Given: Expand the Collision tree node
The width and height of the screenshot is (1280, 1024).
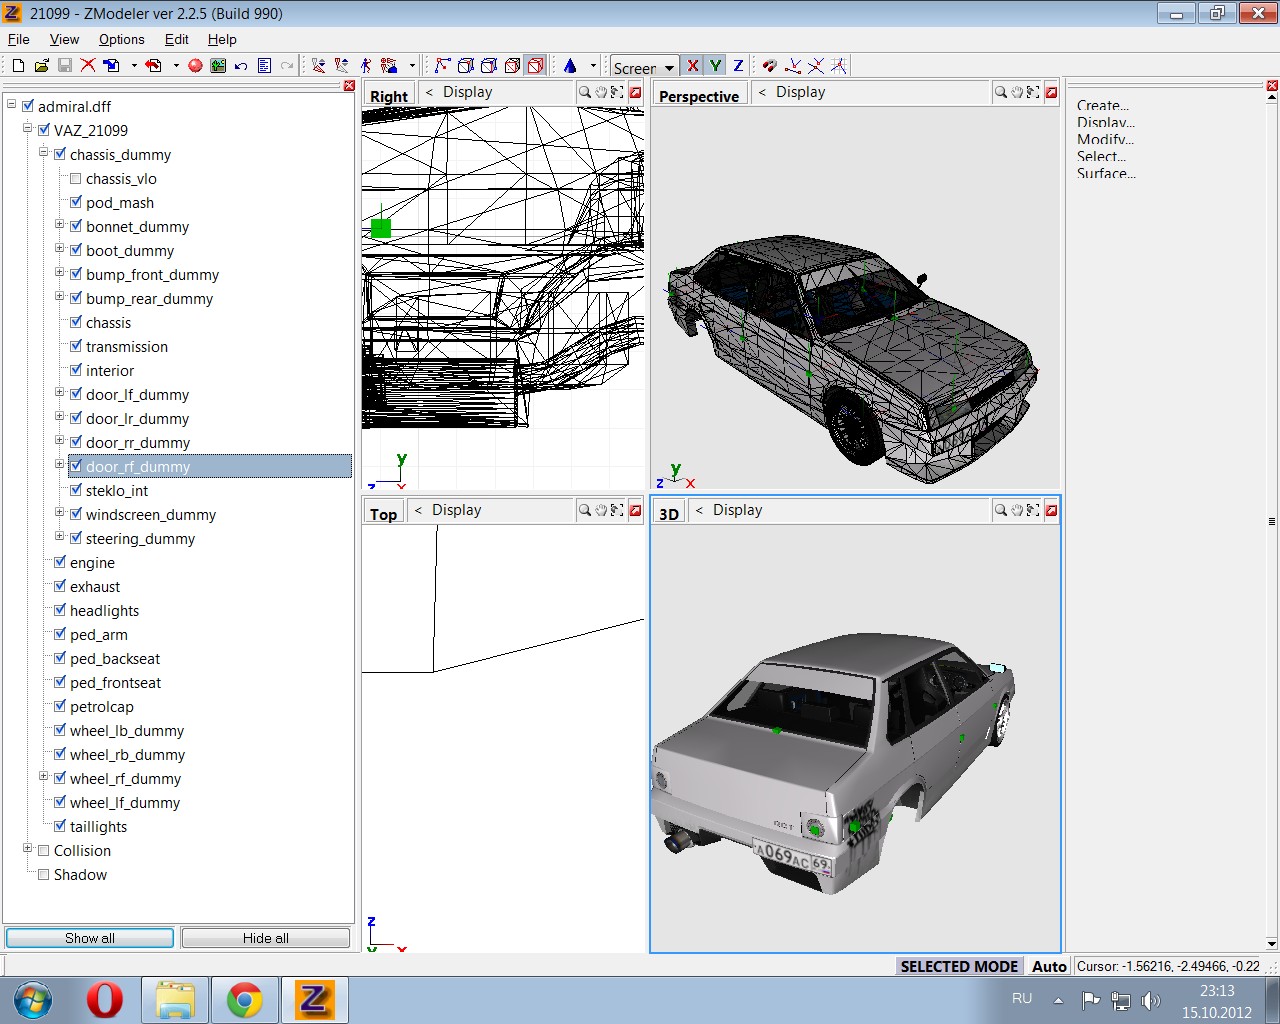Looking at the screenshot, I should 27,849.
